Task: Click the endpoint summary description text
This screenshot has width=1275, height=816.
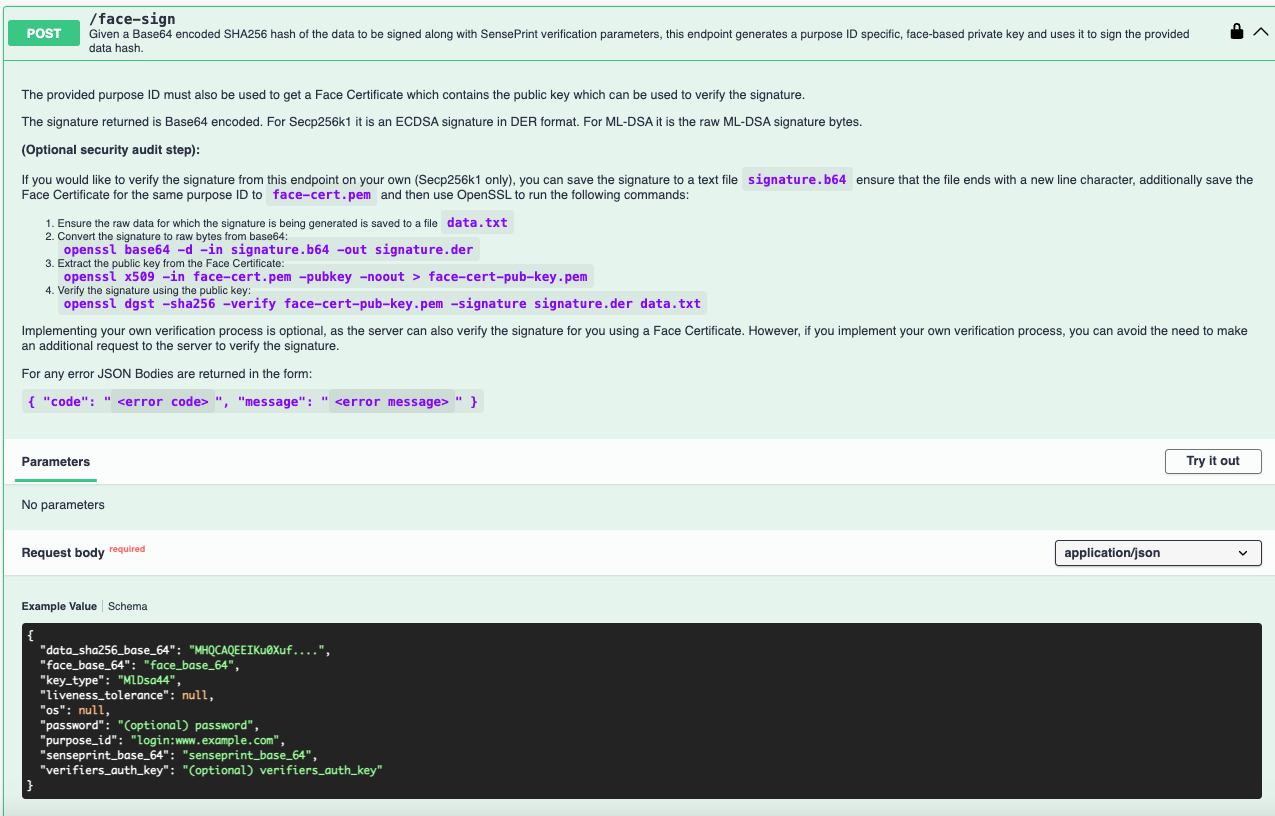Action: pos(639,41)
